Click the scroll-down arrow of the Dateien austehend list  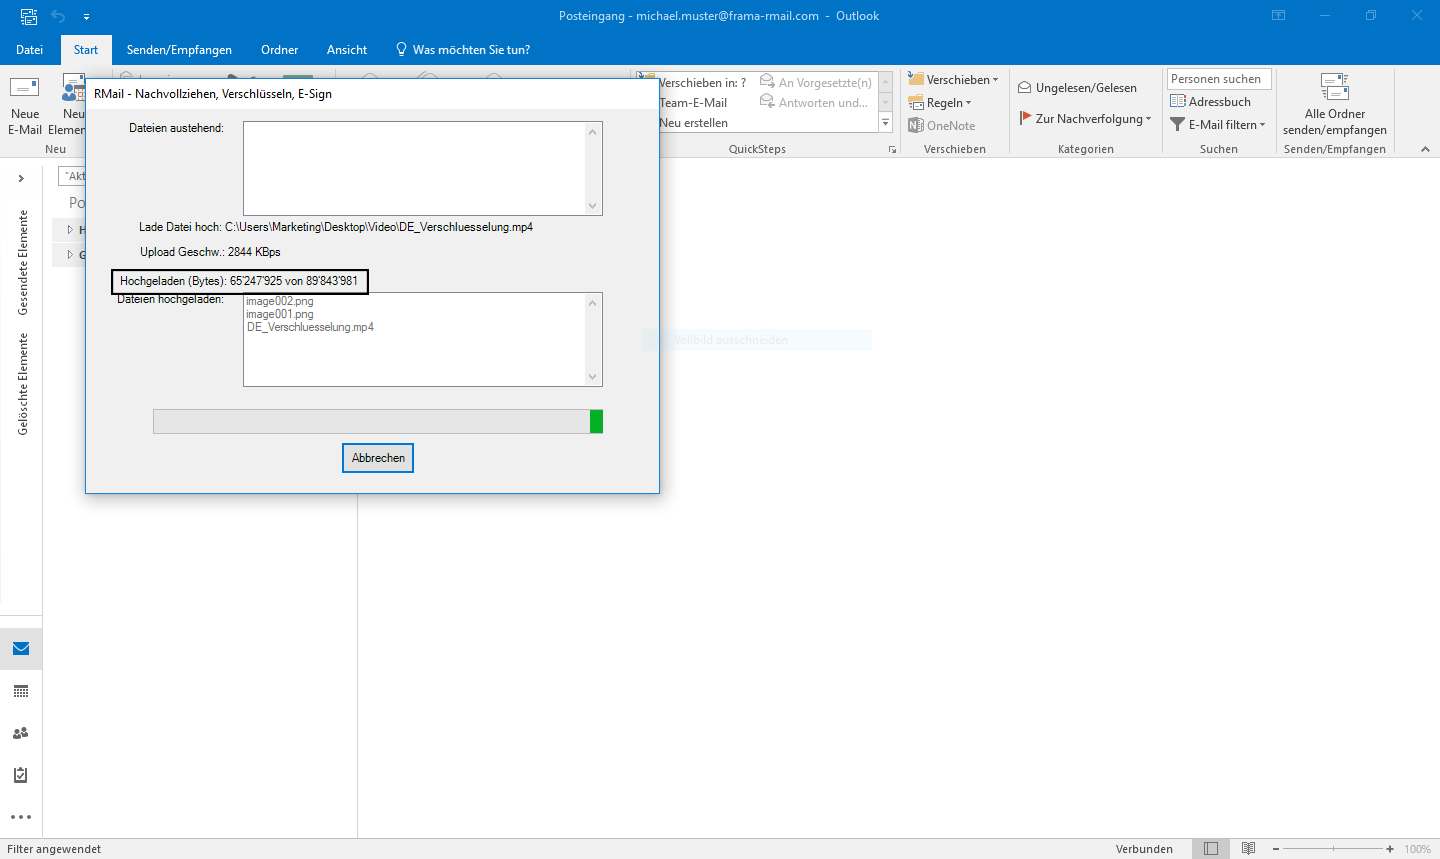pos(593,206)
